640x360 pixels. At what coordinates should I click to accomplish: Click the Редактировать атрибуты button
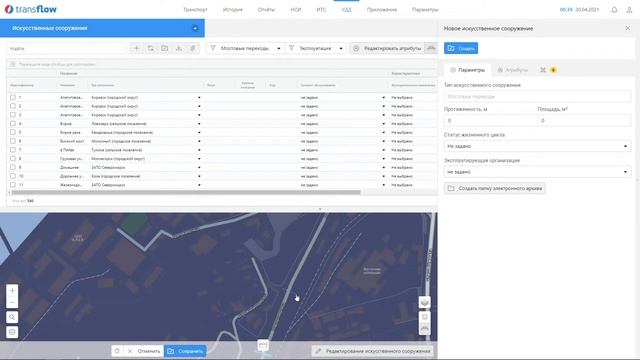[387, 48]
